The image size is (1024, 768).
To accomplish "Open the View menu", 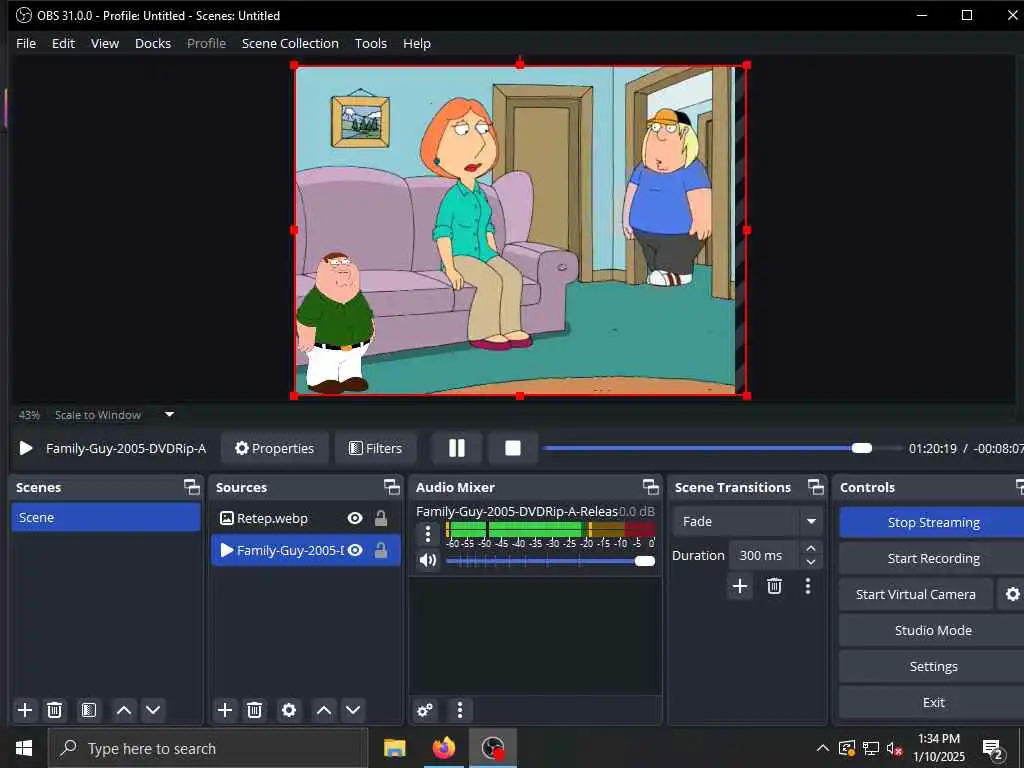I will point(104,43).
